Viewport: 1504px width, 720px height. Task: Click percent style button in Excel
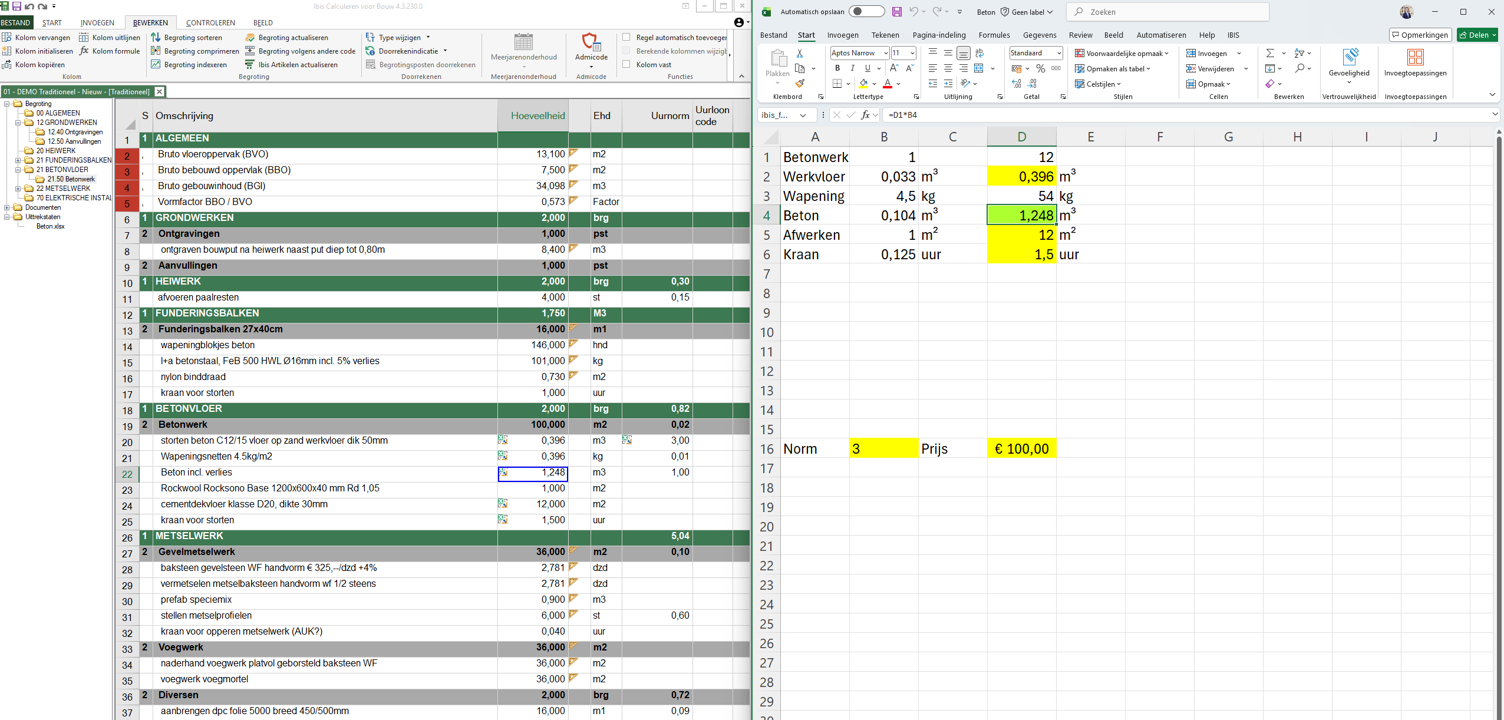coord(1040,69)
